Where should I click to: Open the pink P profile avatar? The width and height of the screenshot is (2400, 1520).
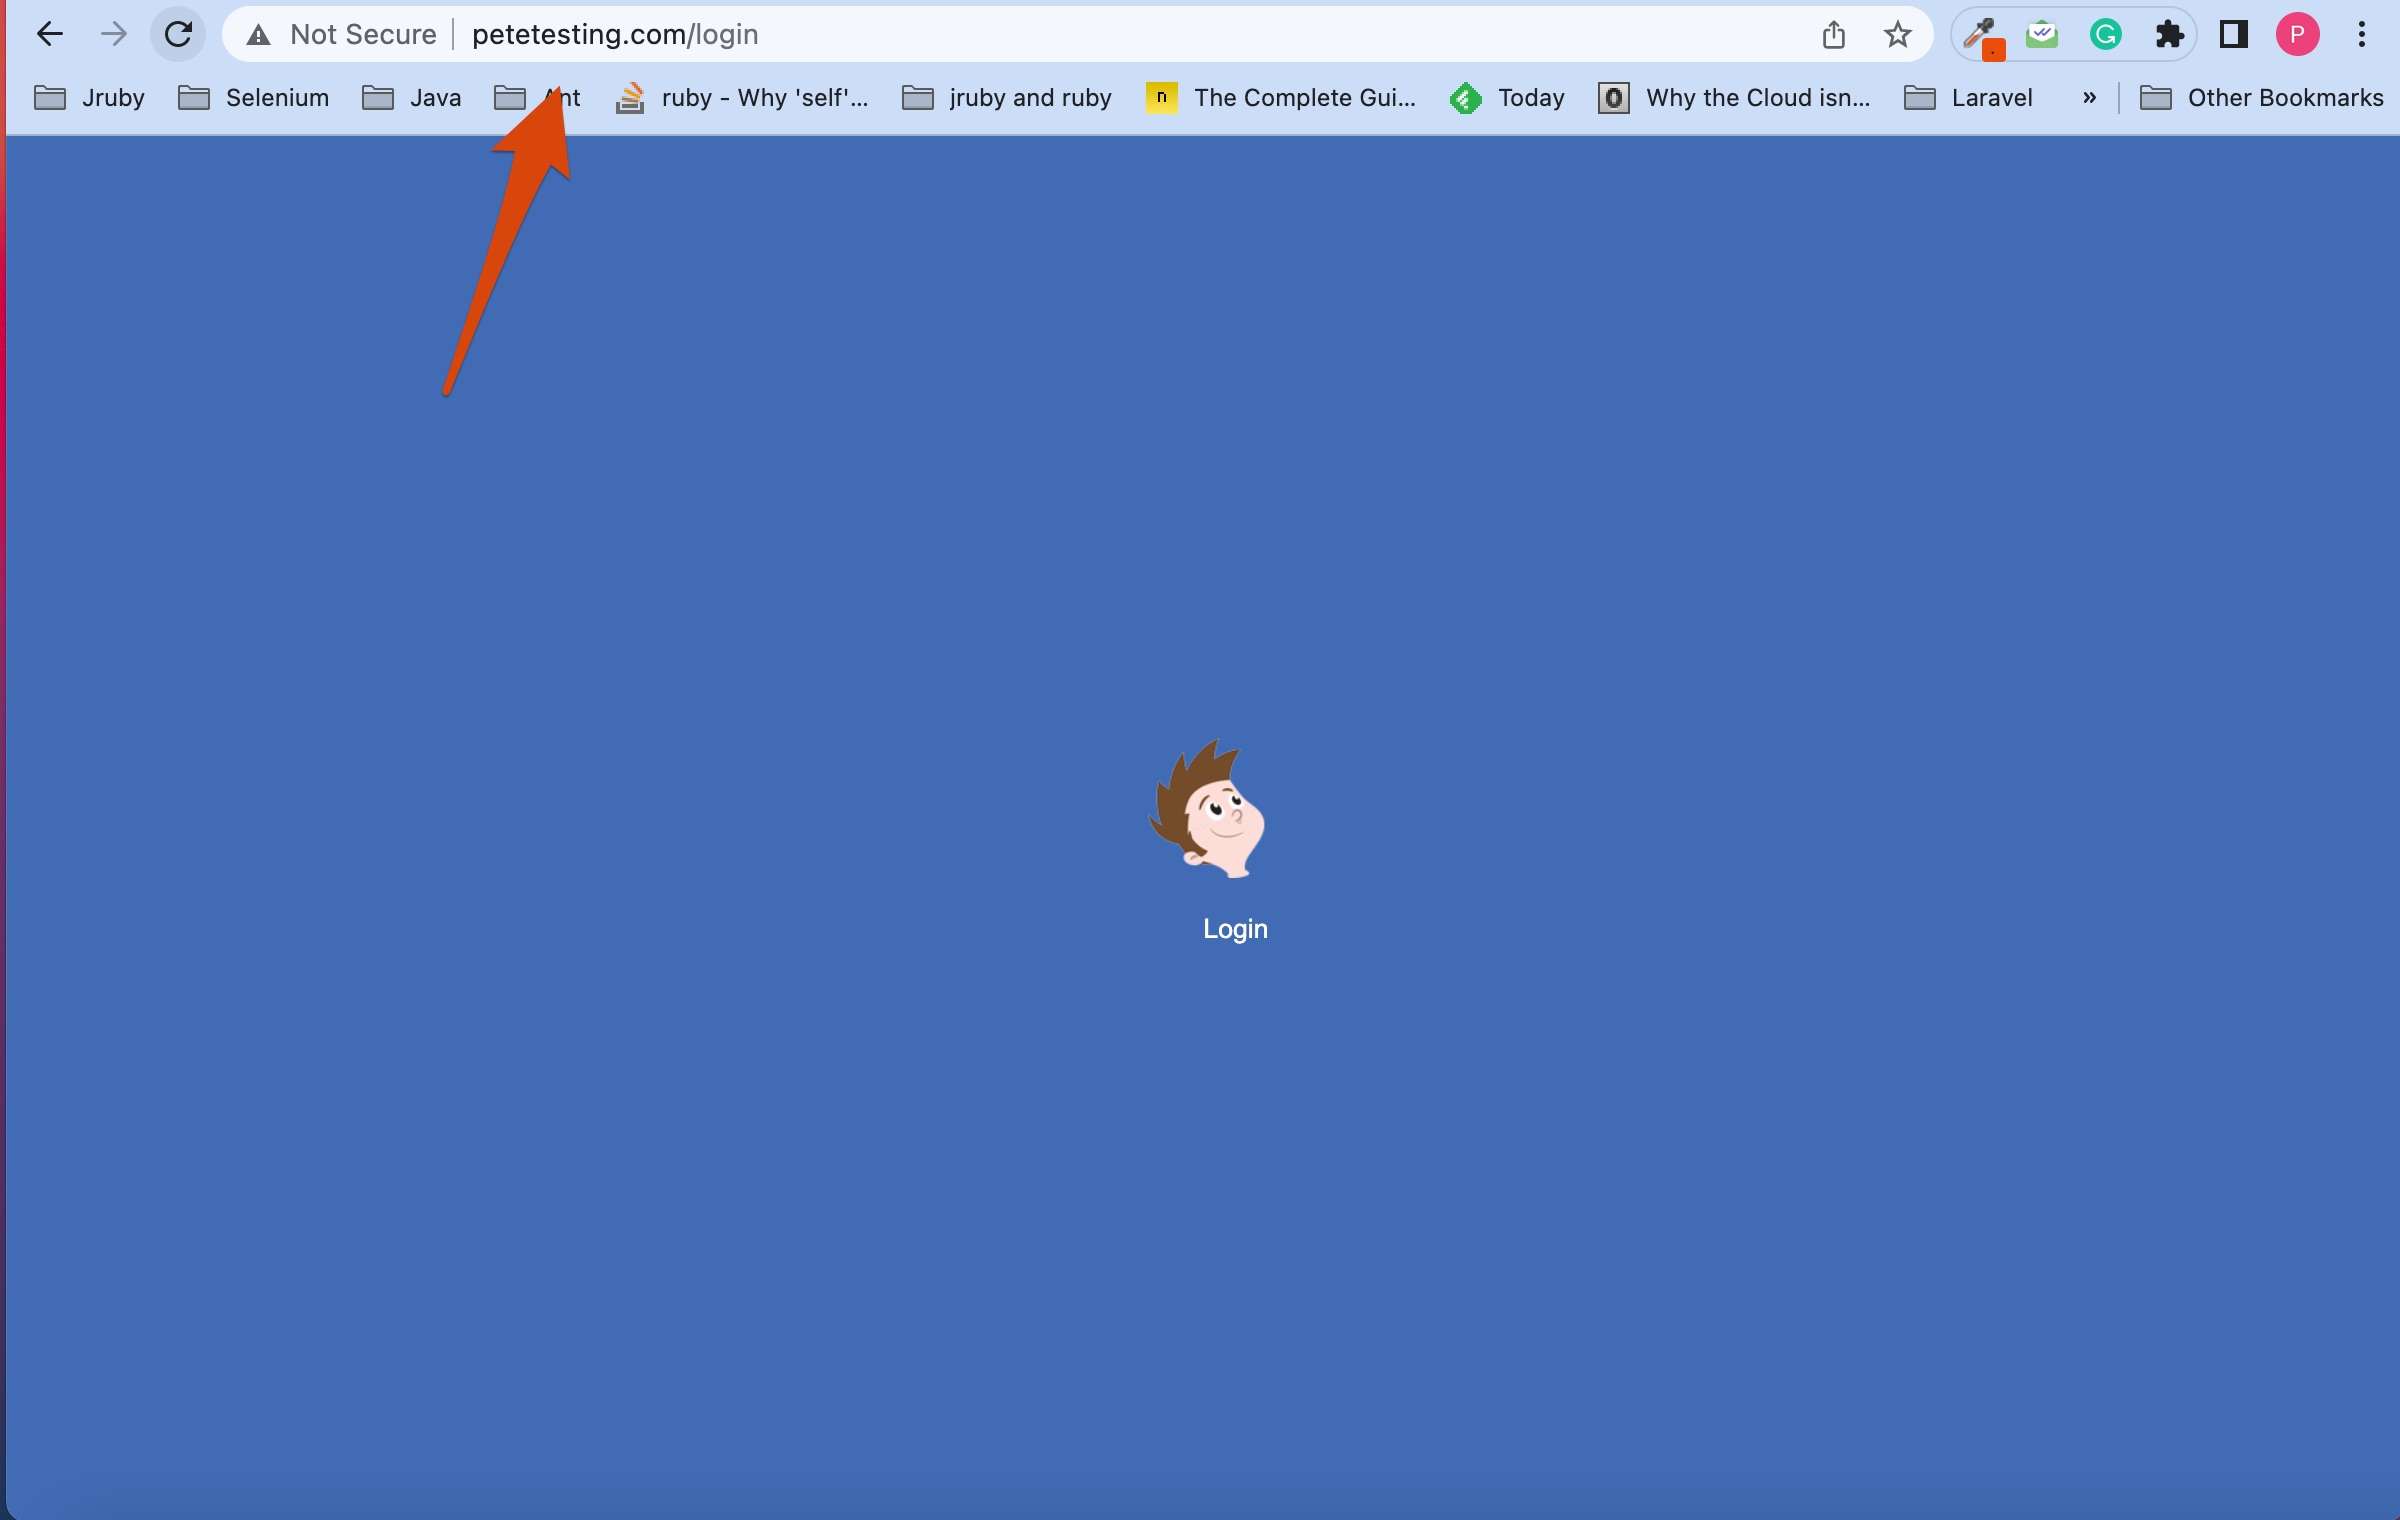click(x=2297, y=35)
